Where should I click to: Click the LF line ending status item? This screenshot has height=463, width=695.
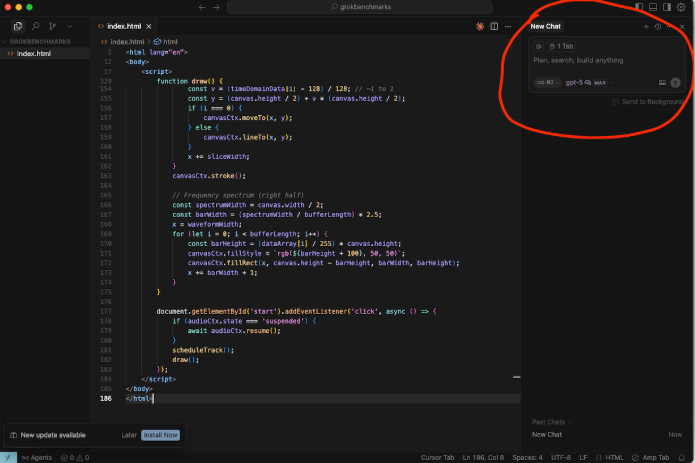[x=583, y=458]
